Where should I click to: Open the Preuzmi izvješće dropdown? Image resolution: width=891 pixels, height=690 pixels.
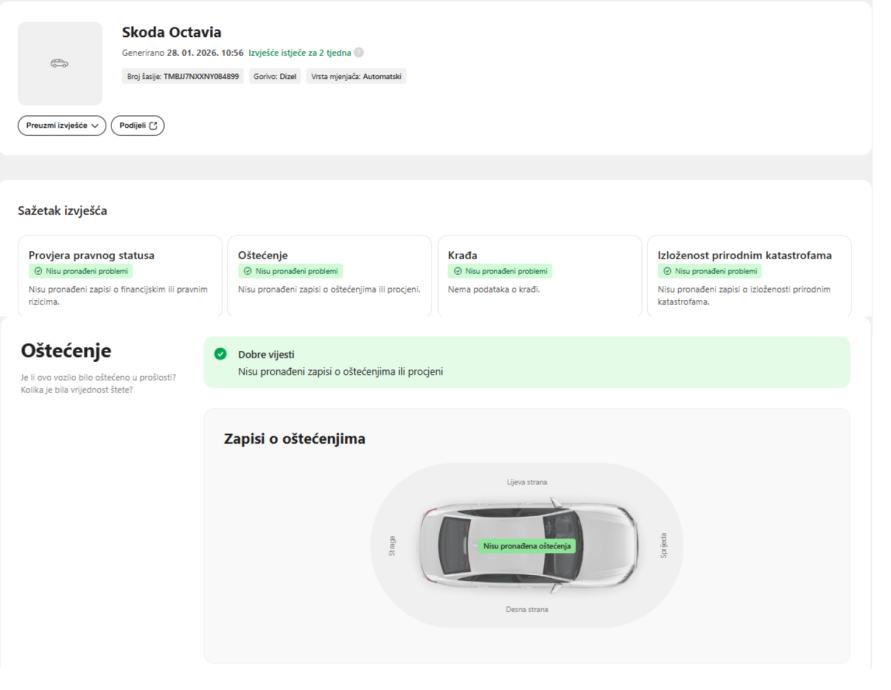pyautogui.click(x=62, y=126)
